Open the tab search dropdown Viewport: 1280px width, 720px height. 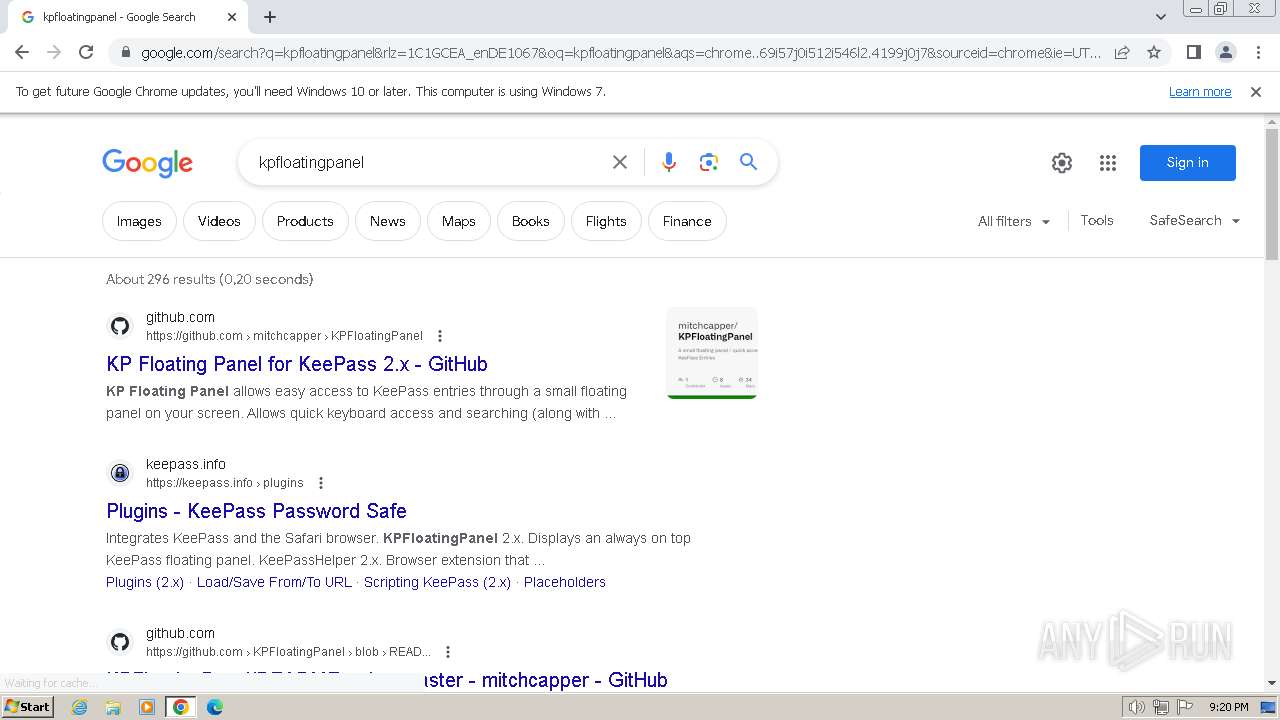click(1161, 16)
